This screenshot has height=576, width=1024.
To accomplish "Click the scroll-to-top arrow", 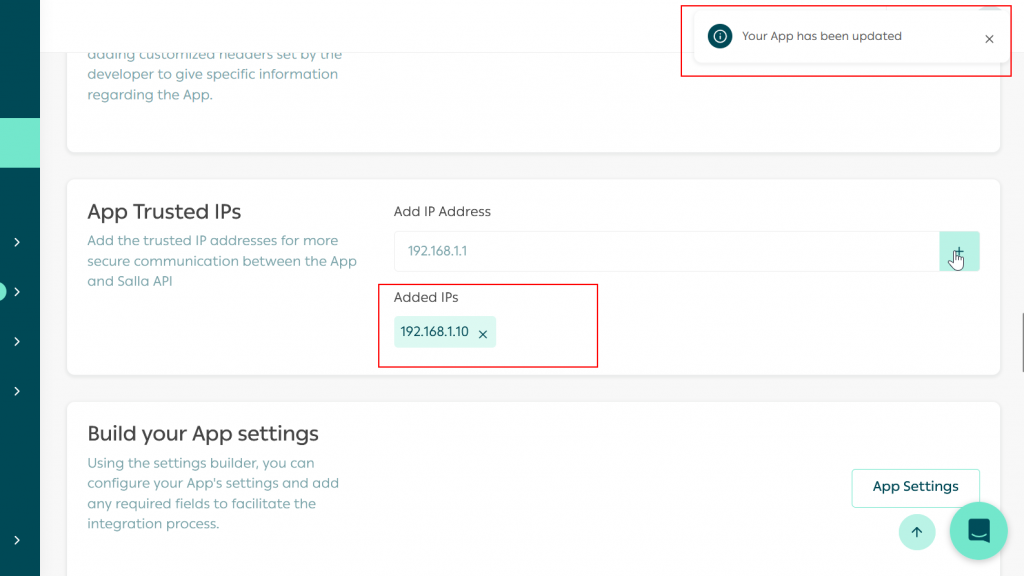I will click(x=916, y=532).
